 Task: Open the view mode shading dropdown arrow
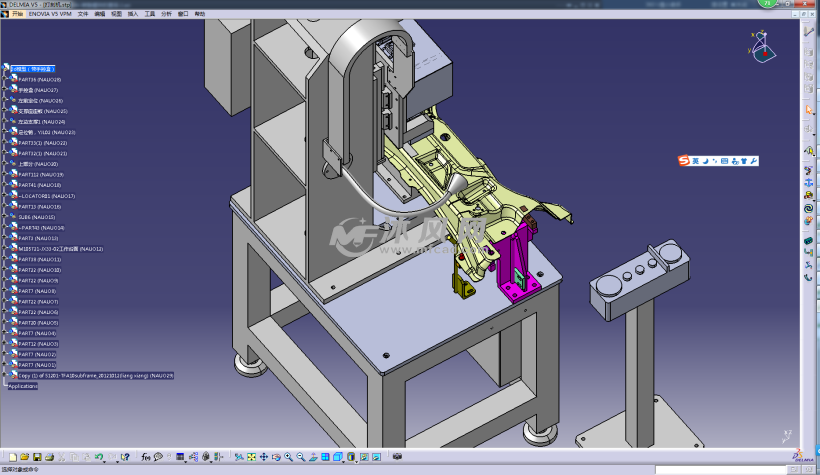pyautogui.click(x=357, y=460)
